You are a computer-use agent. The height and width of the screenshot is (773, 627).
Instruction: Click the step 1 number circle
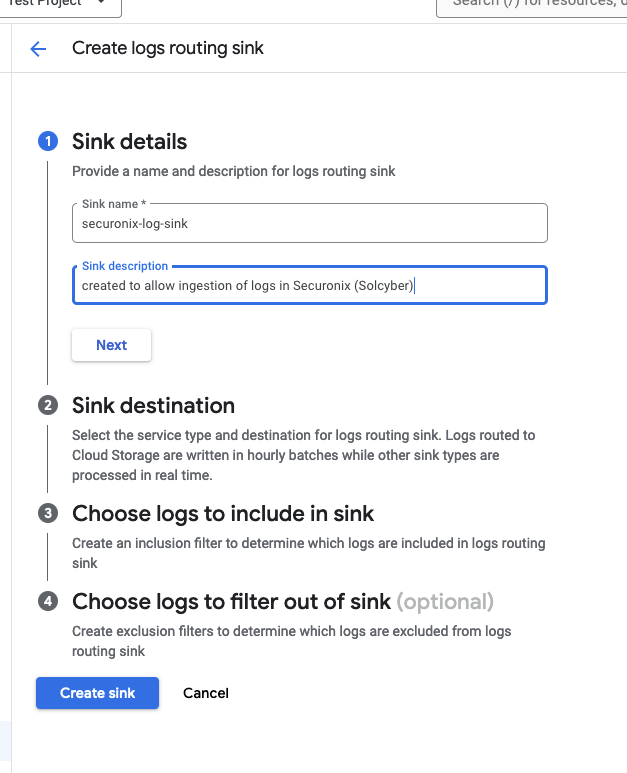pos(47,142)
